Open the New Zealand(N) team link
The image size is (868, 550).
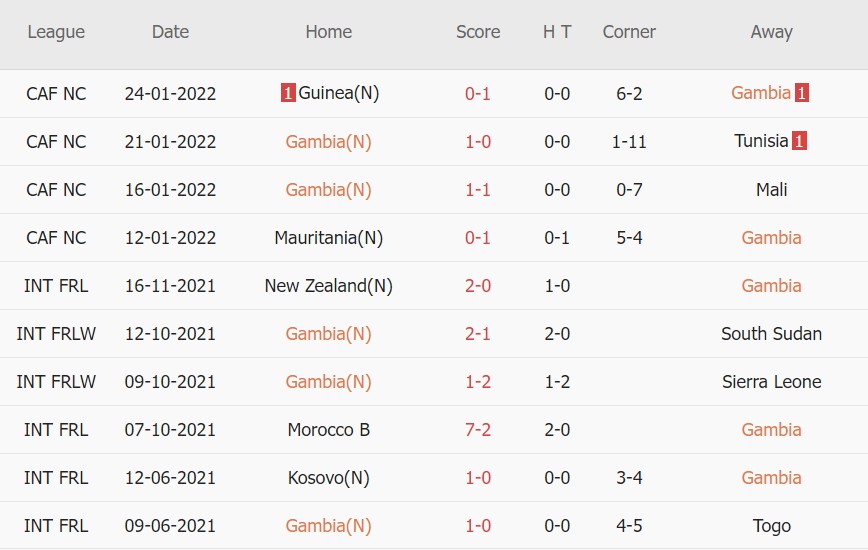(328, 286)
